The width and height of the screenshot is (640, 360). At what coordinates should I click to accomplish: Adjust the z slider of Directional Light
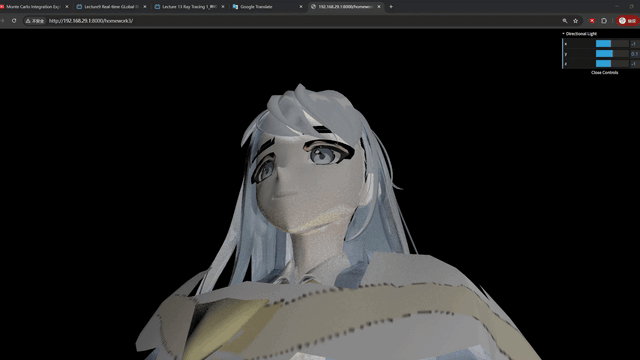point(612,63)
